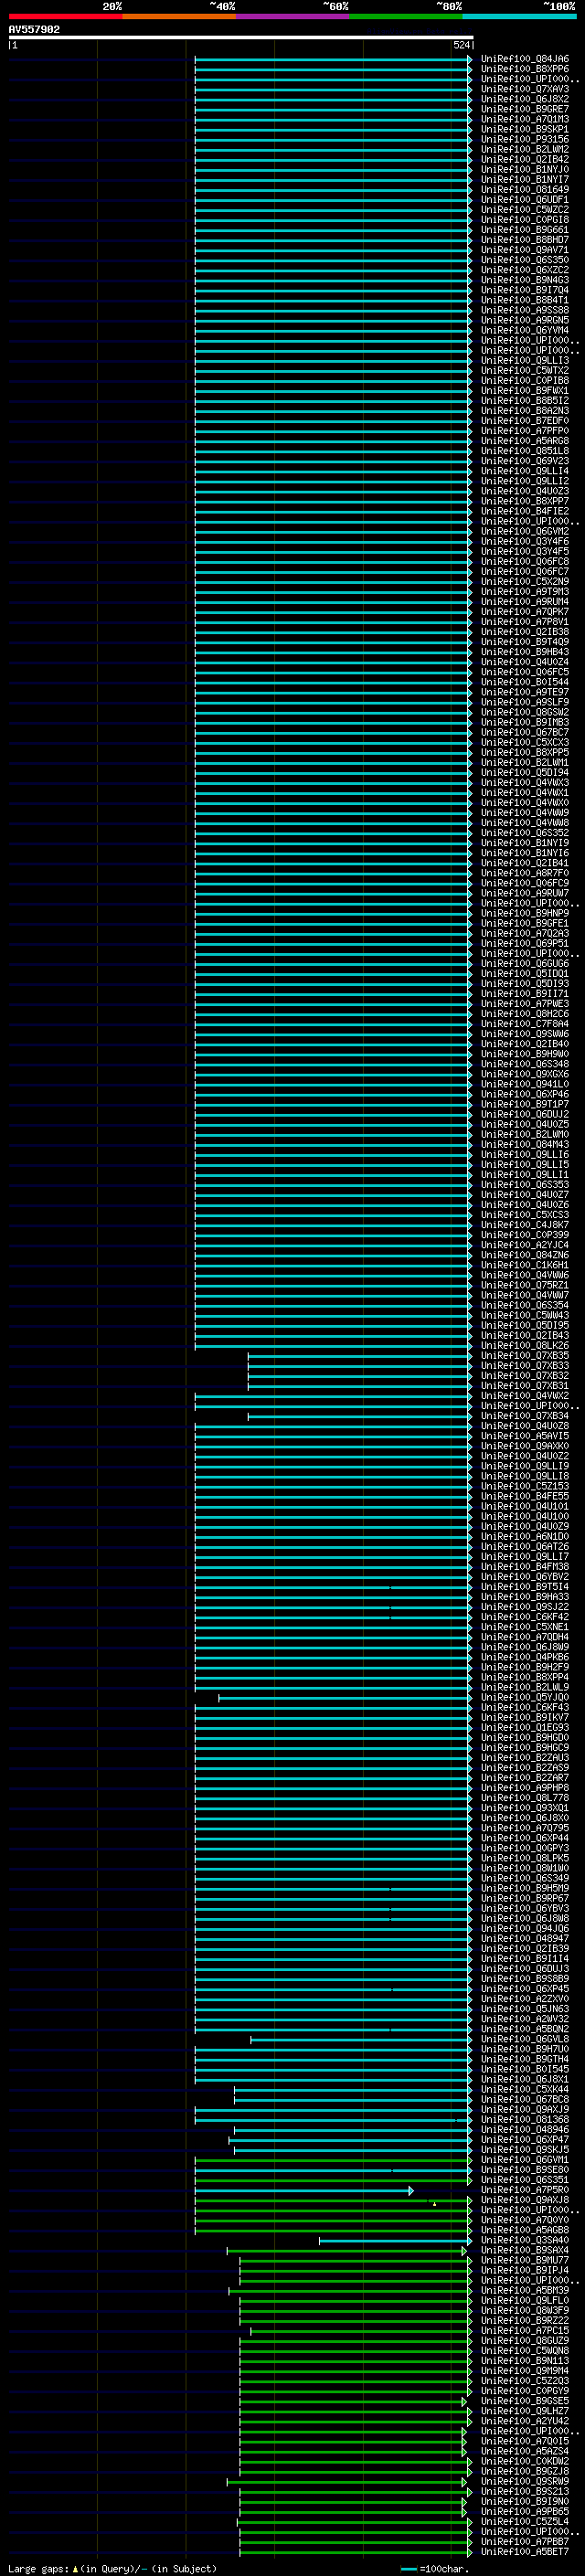The height and width of the screenshot is (2576, 585).
Task: Select hit label UniRef100_A5AVI5
Action: 525,1435
